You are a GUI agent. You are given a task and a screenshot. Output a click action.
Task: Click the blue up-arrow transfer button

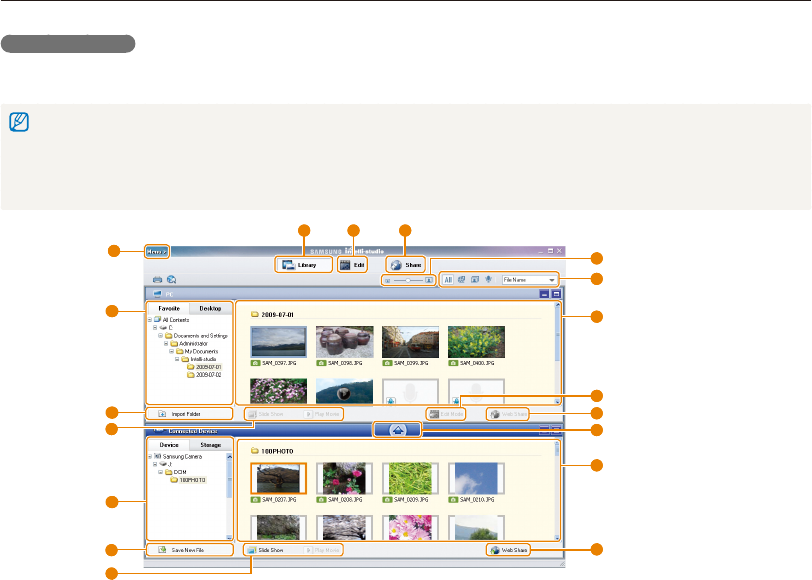pos(397,430)
